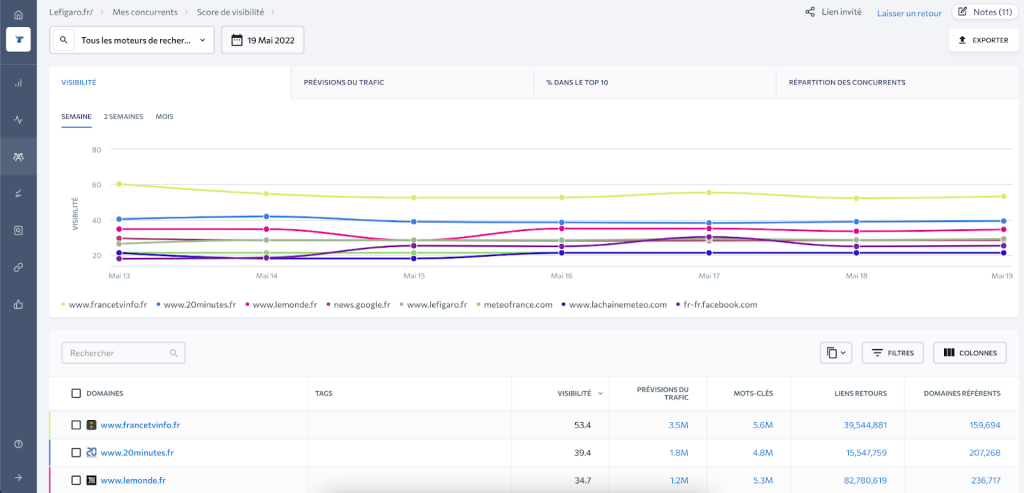Focus the Rechercher search field
Screen dimensions: 1024x493
tap(123, 353)
